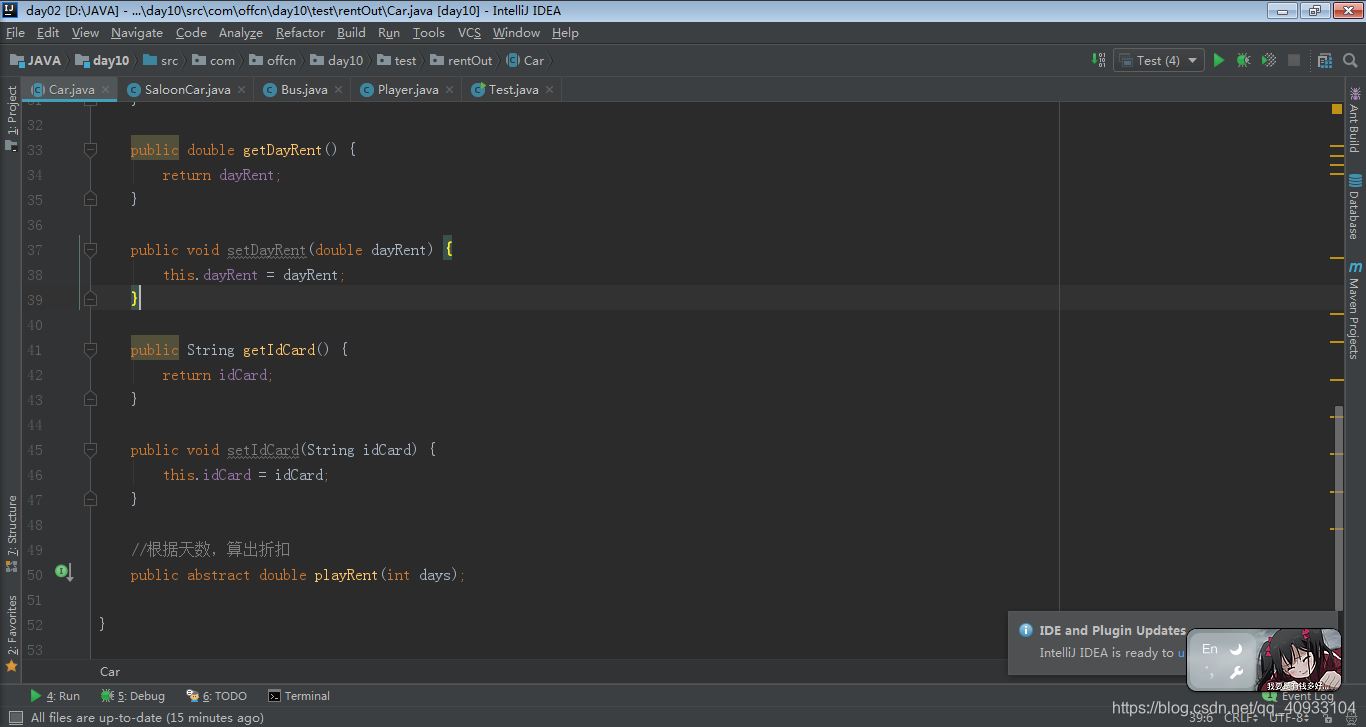The image size is (1366, 727).
Task: Click the vertical editor scrollbar thumb
Action: (x=1339, y=507)
